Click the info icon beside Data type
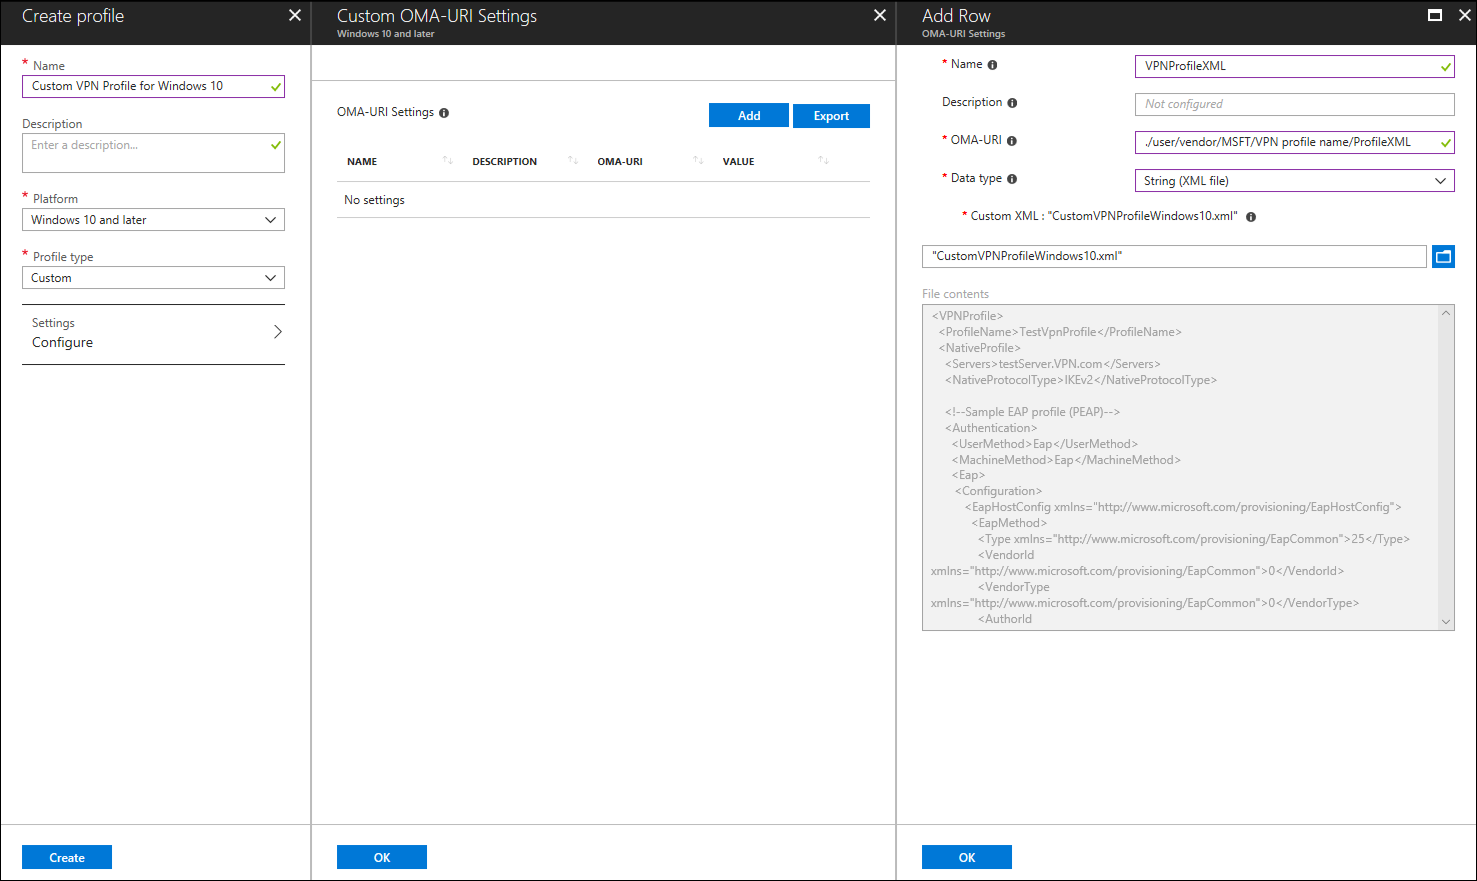 [x=1012, y=179]
